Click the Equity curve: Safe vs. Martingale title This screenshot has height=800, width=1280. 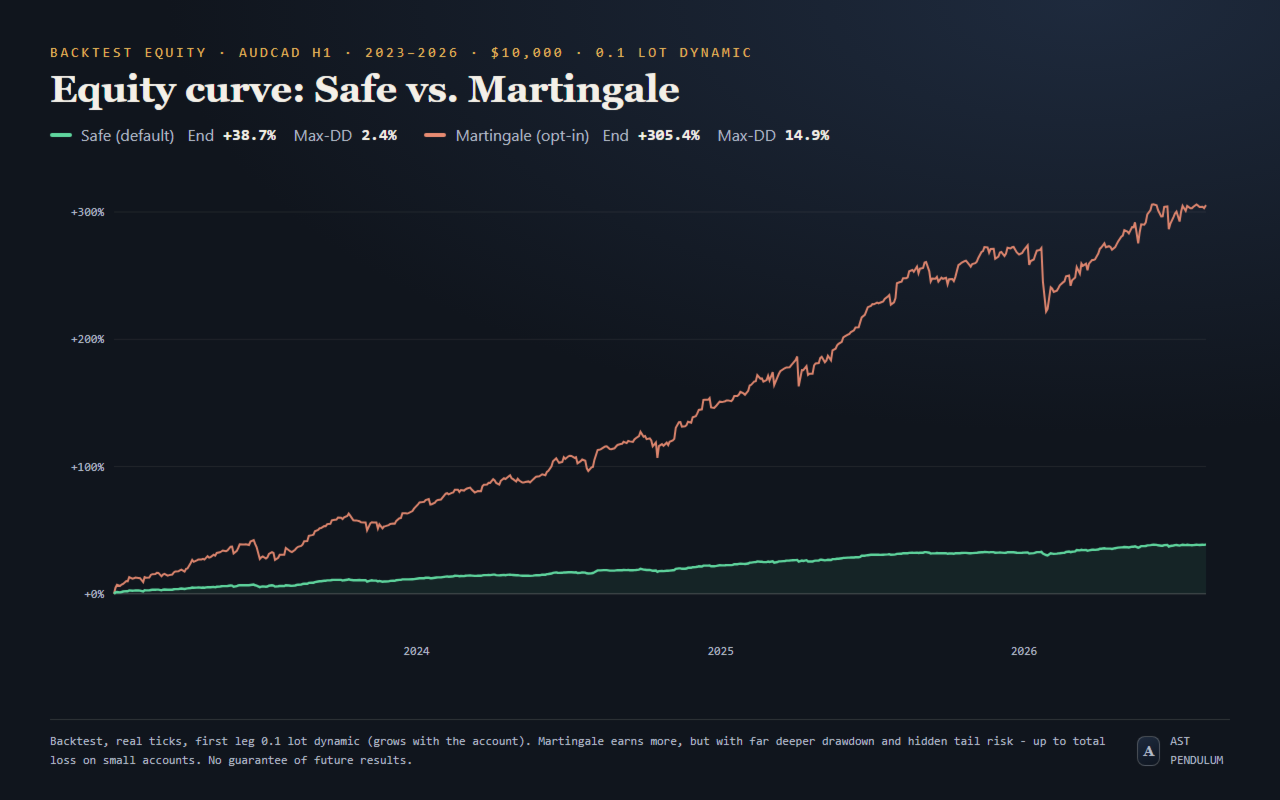pos(365,90)
